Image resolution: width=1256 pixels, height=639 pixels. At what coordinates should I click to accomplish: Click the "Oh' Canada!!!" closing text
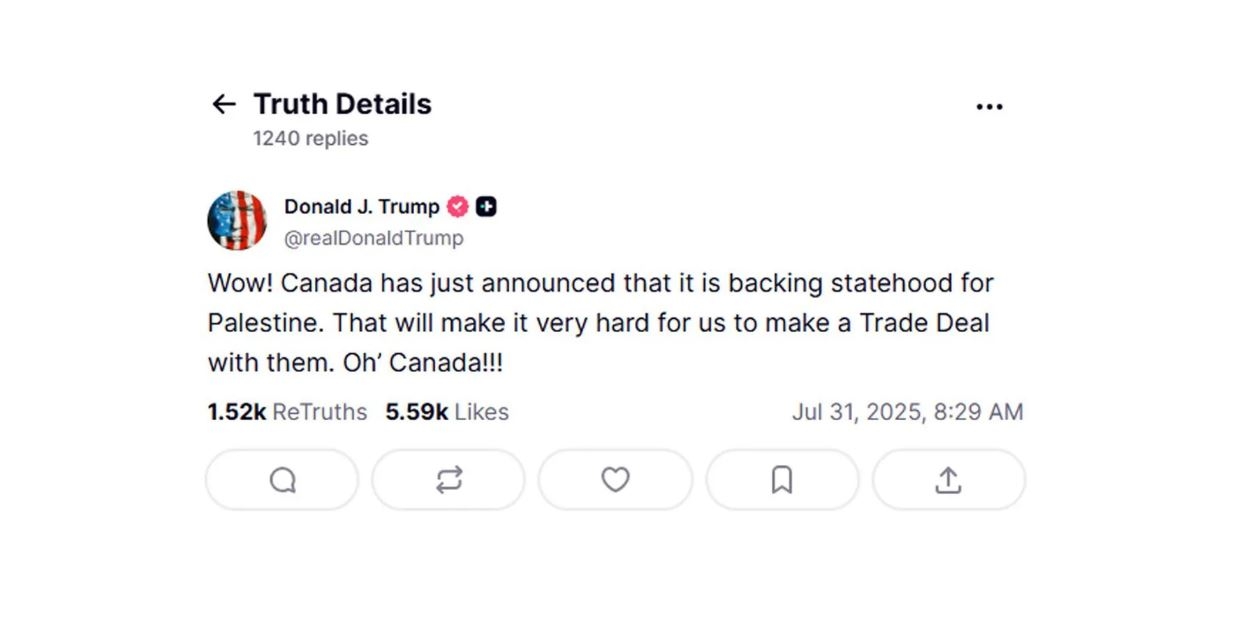(423, 363)
